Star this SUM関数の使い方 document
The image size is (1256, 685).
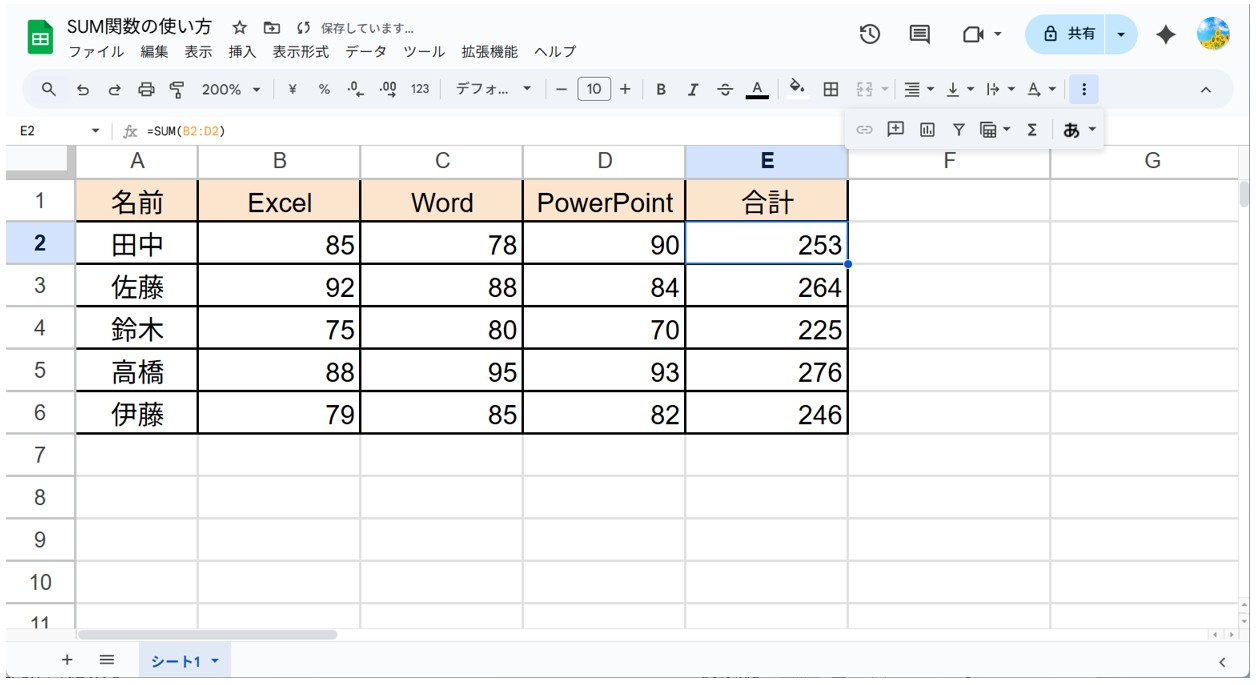(239, 28)
